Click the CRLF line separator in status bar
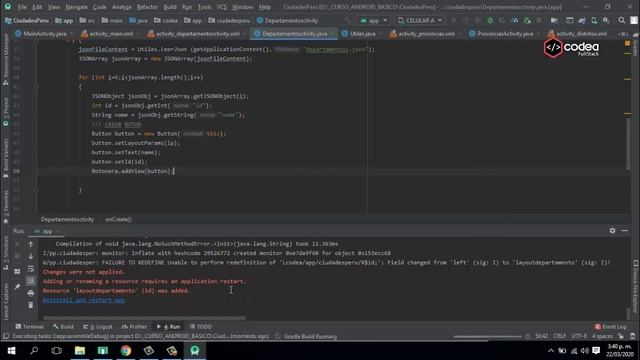The height and width of the screenshot is (360, 640). pos(559,336)
